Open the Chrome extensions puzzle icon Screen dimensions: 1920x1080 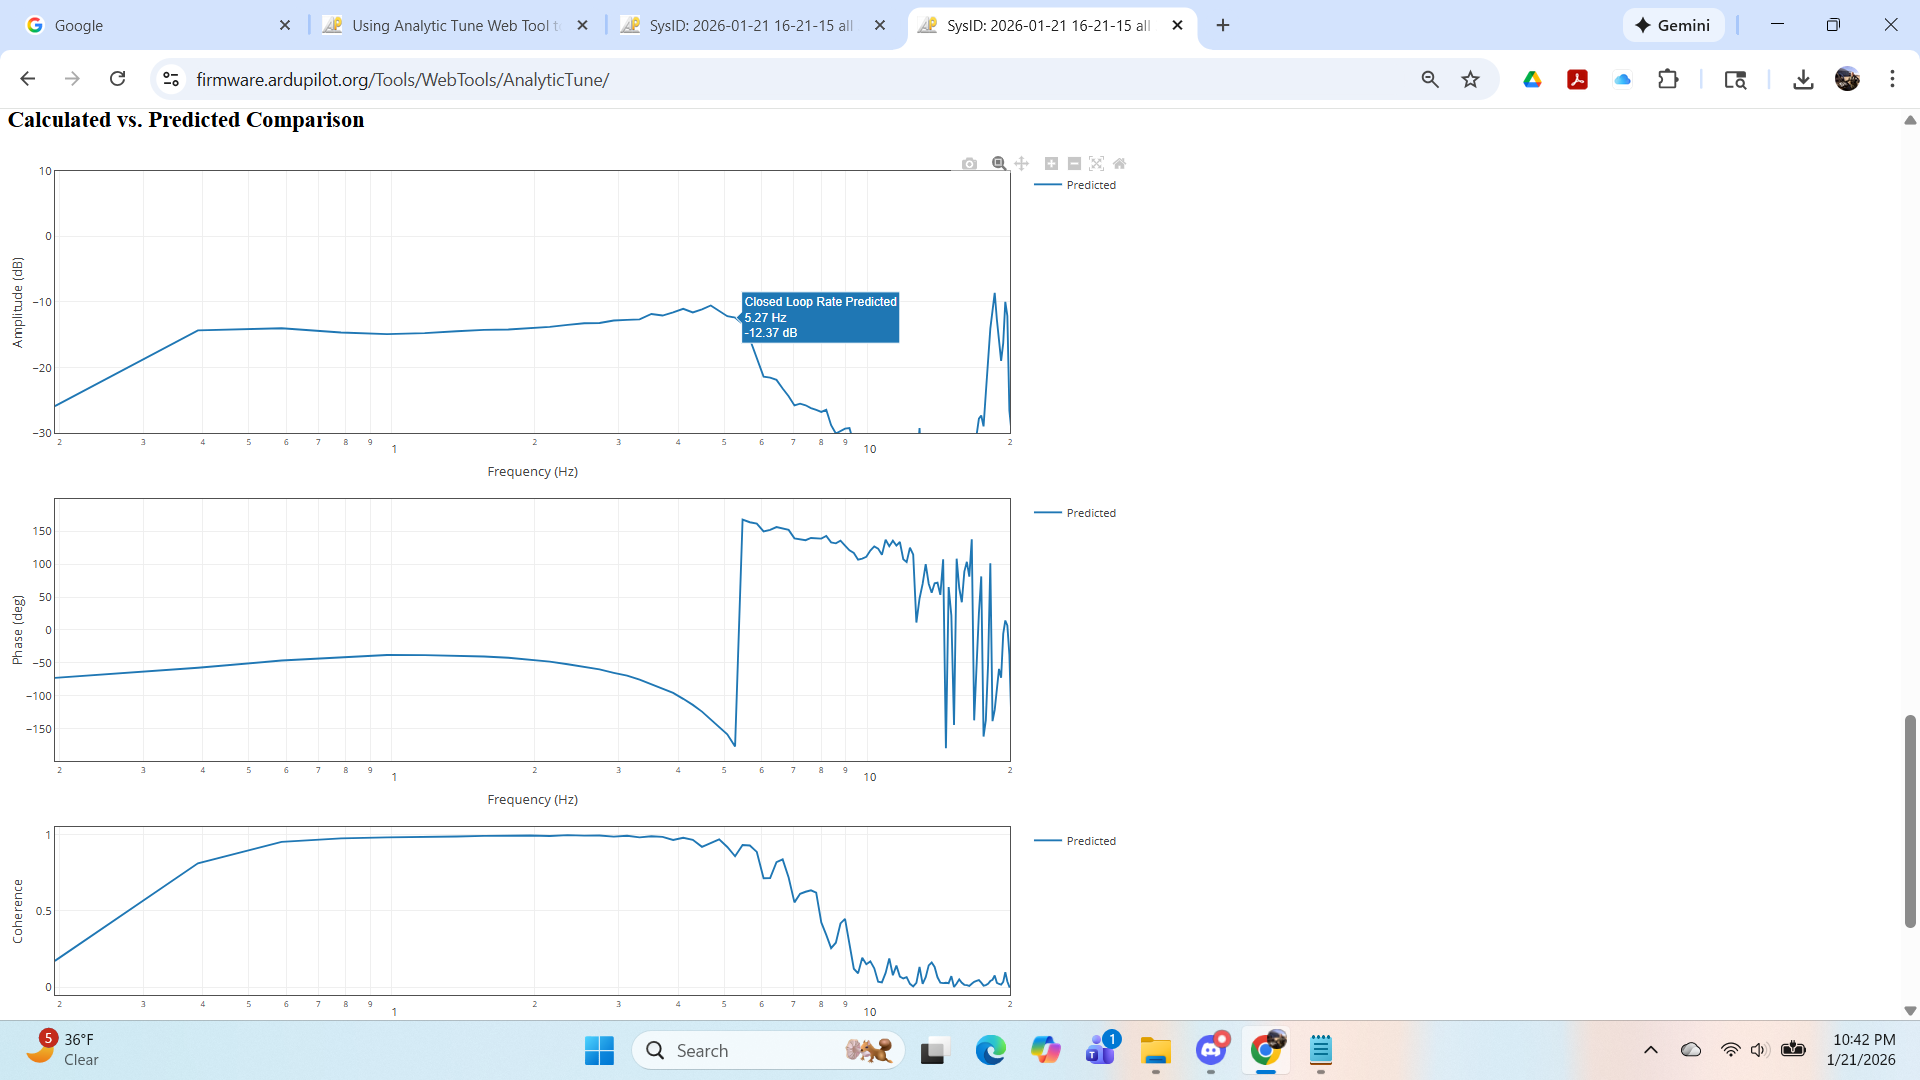[x=1667, y=79]
